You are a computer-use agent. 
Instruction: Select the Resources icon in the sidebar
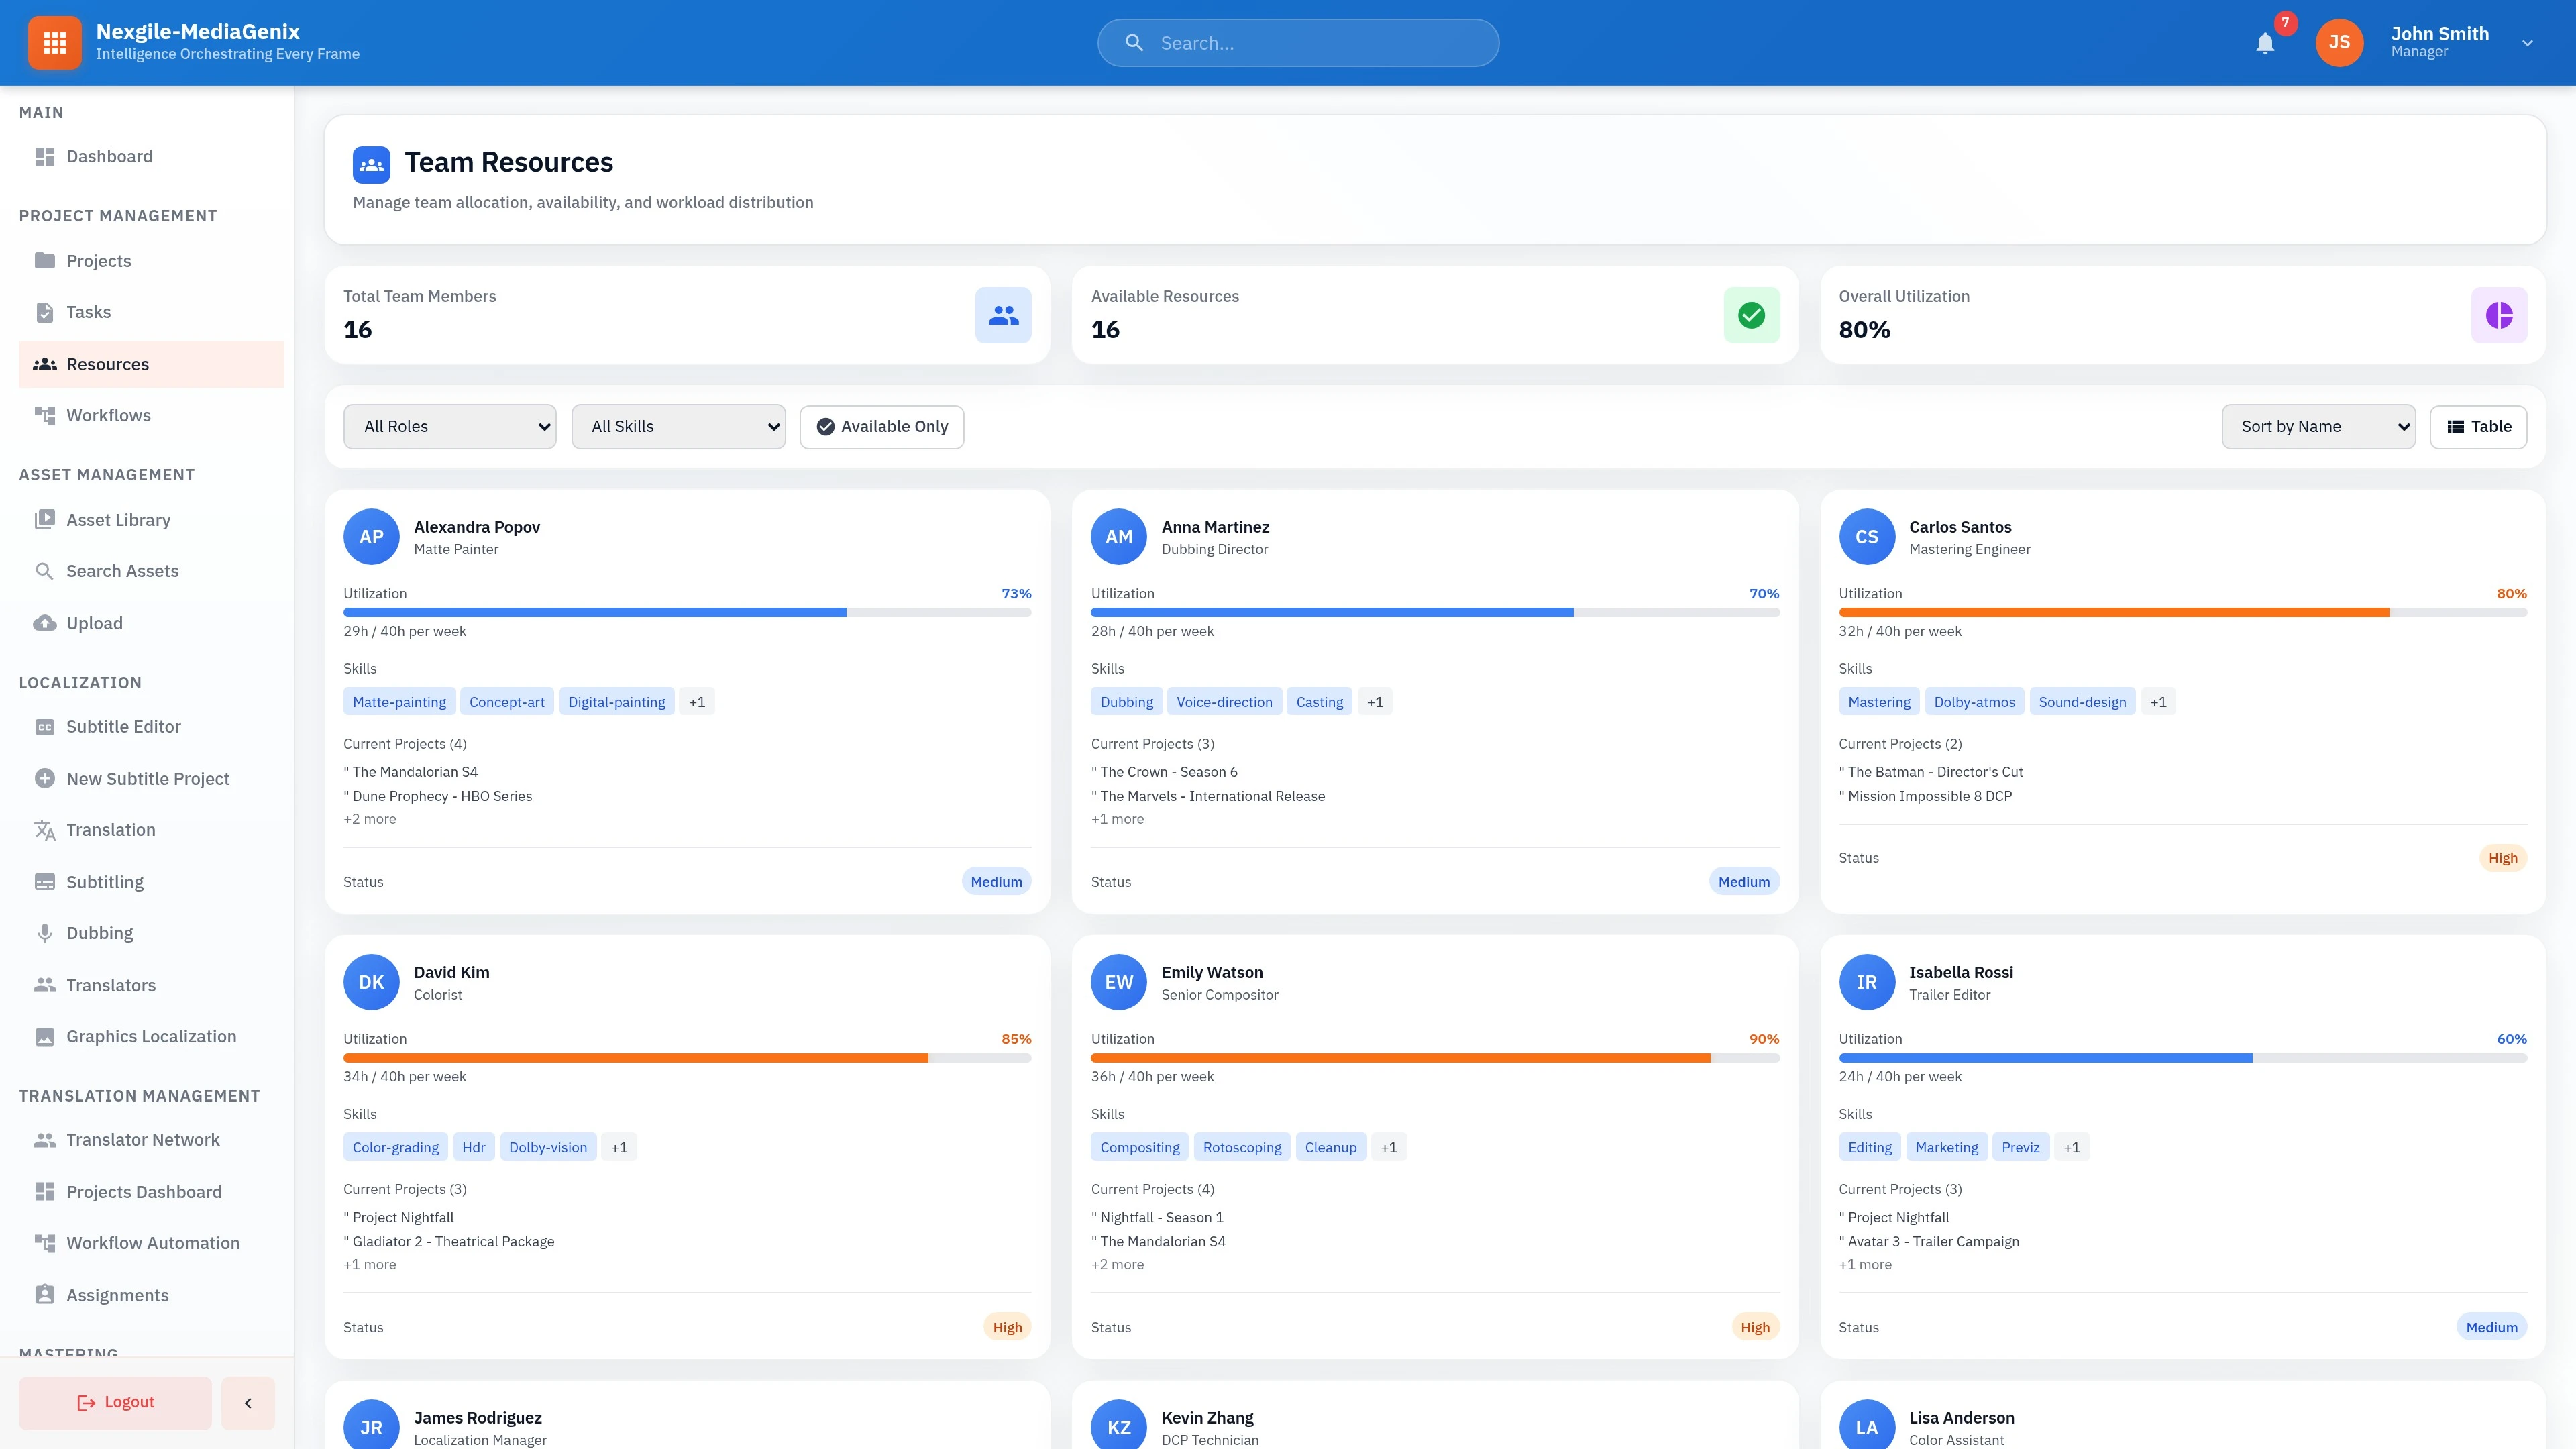coord(45,364)
